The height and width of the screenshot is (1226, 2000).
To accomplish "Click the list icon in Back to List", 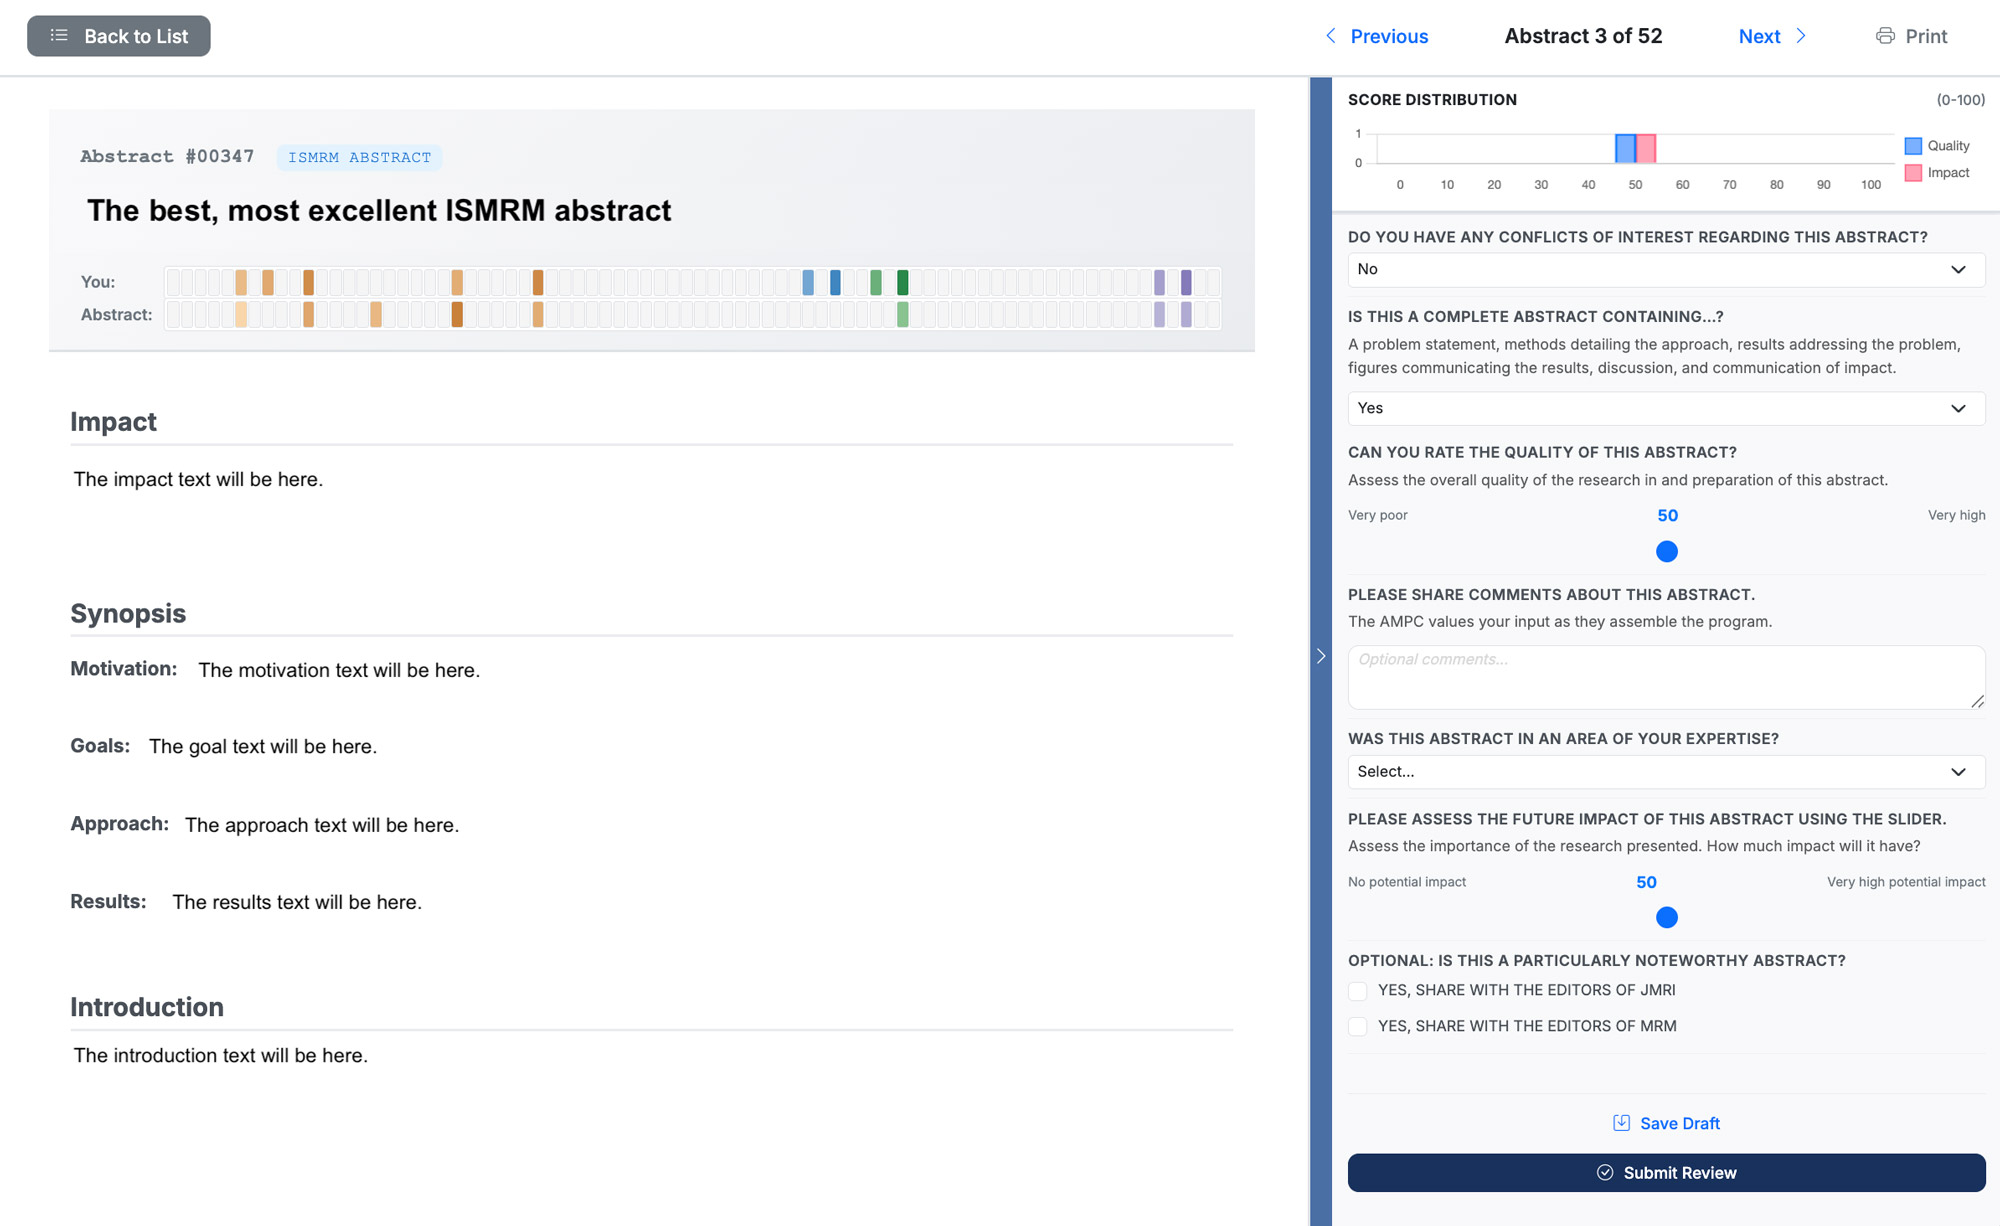I will (x=59, y=36).
